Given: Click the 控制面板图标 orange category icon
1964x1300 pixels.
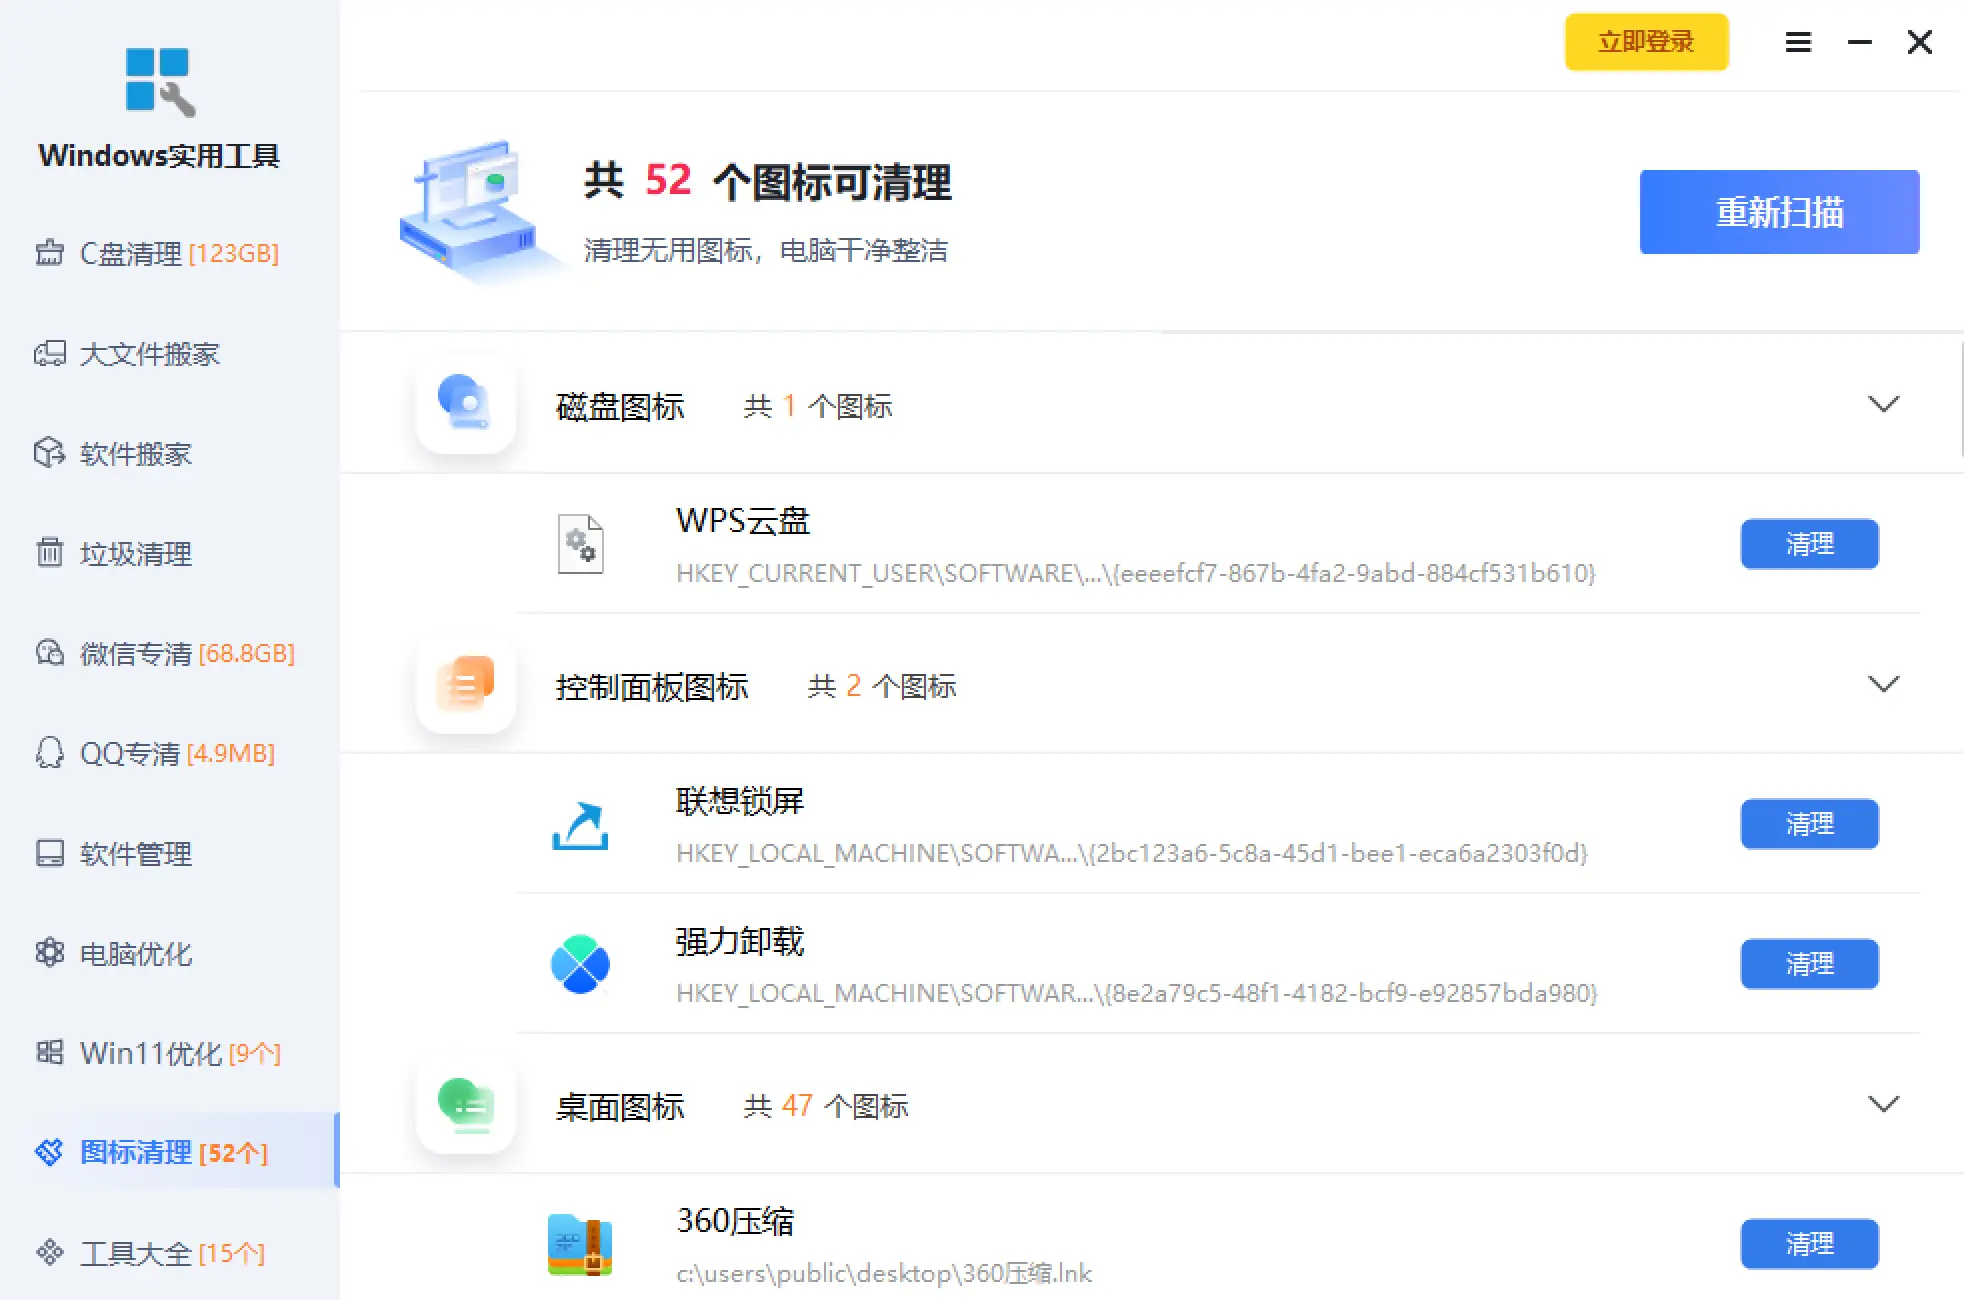Looking at the screenshot, I should tap(465, 685).
